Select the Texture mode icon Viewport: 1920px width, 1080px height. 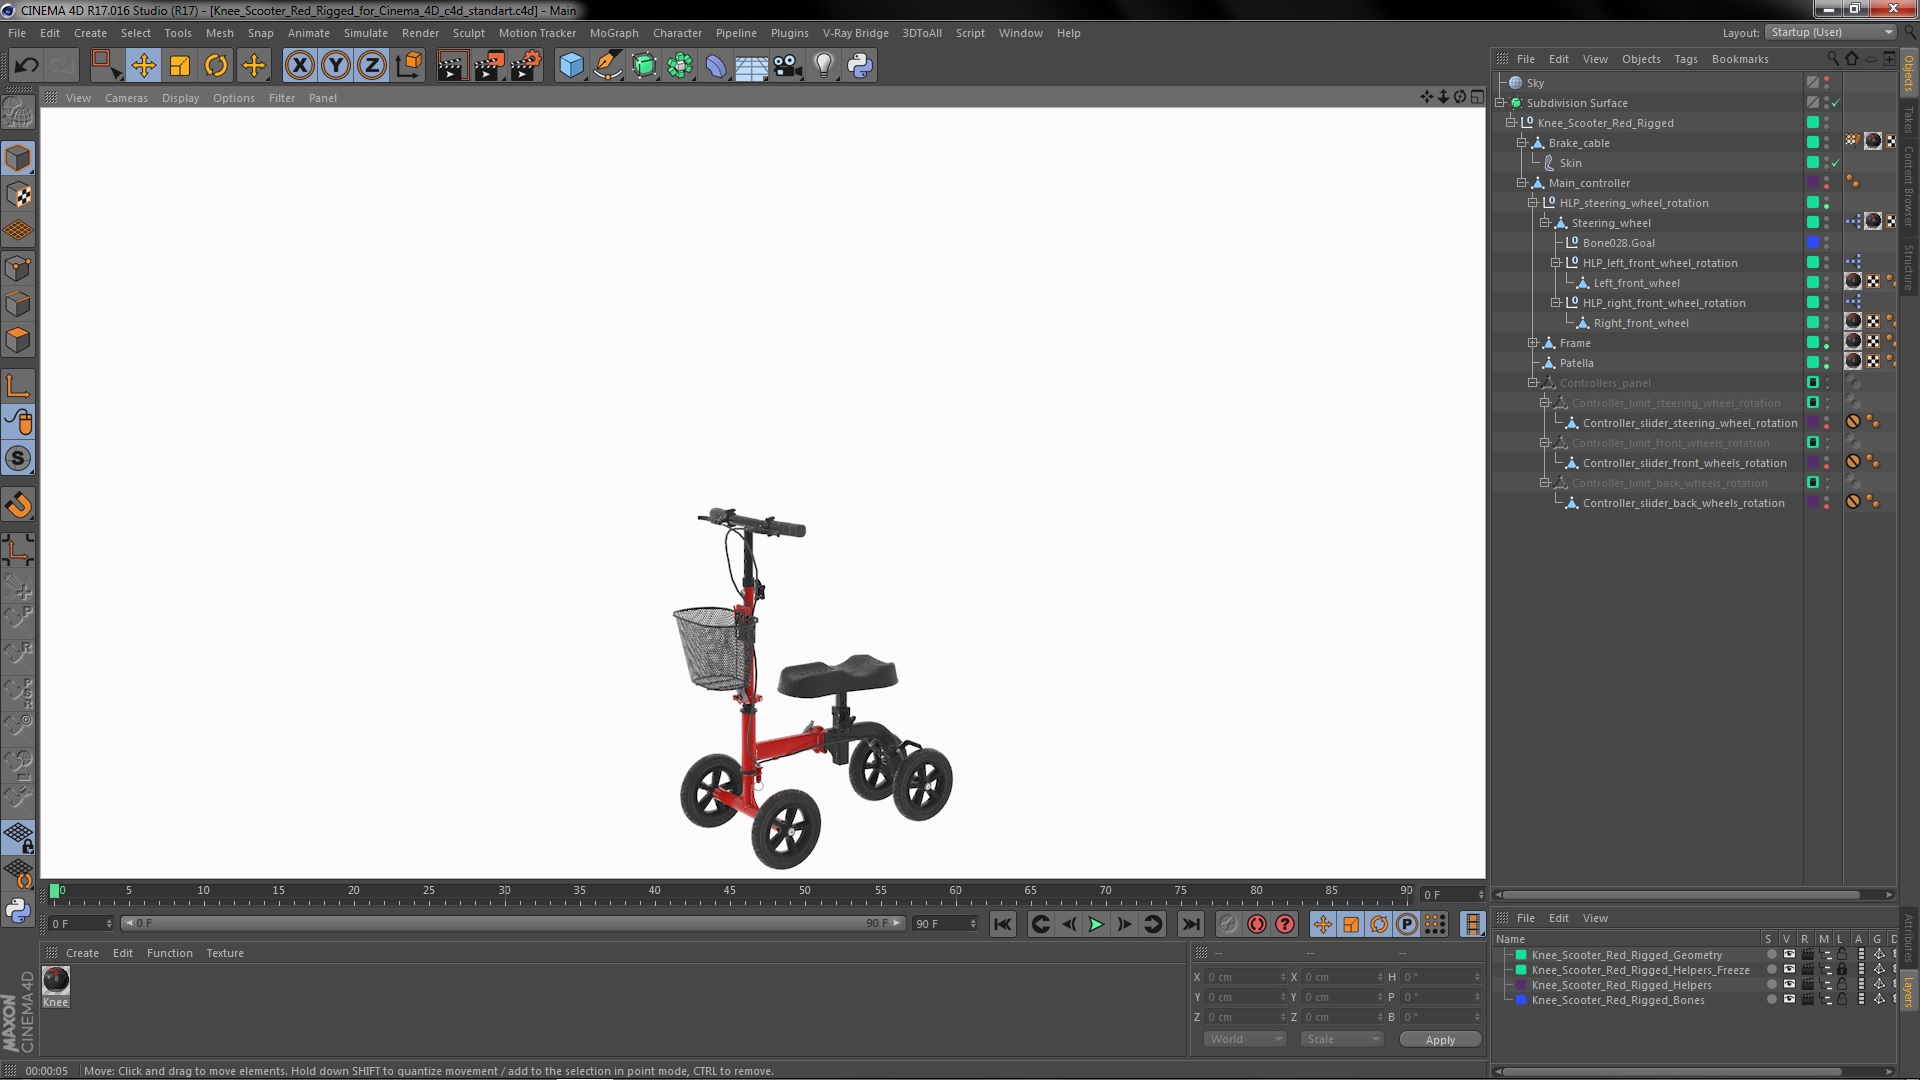click(x=18, y=194)
